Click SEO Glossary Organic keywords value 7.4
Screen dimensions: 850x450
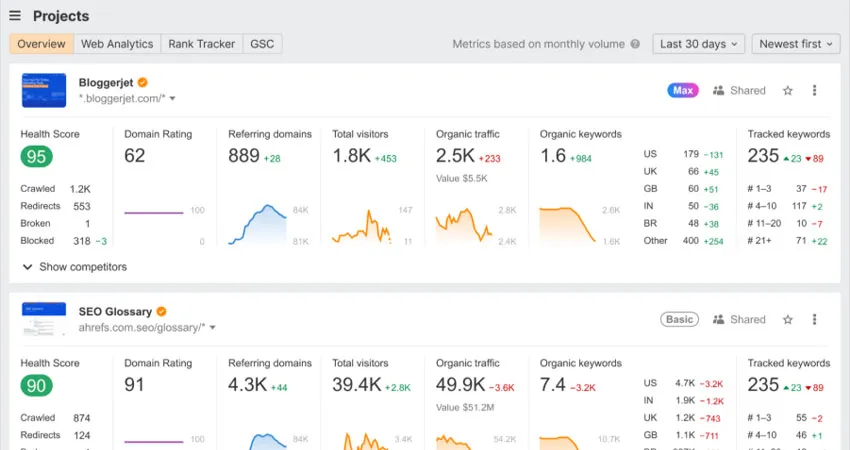pyautogui.click(x=552, y=384)
